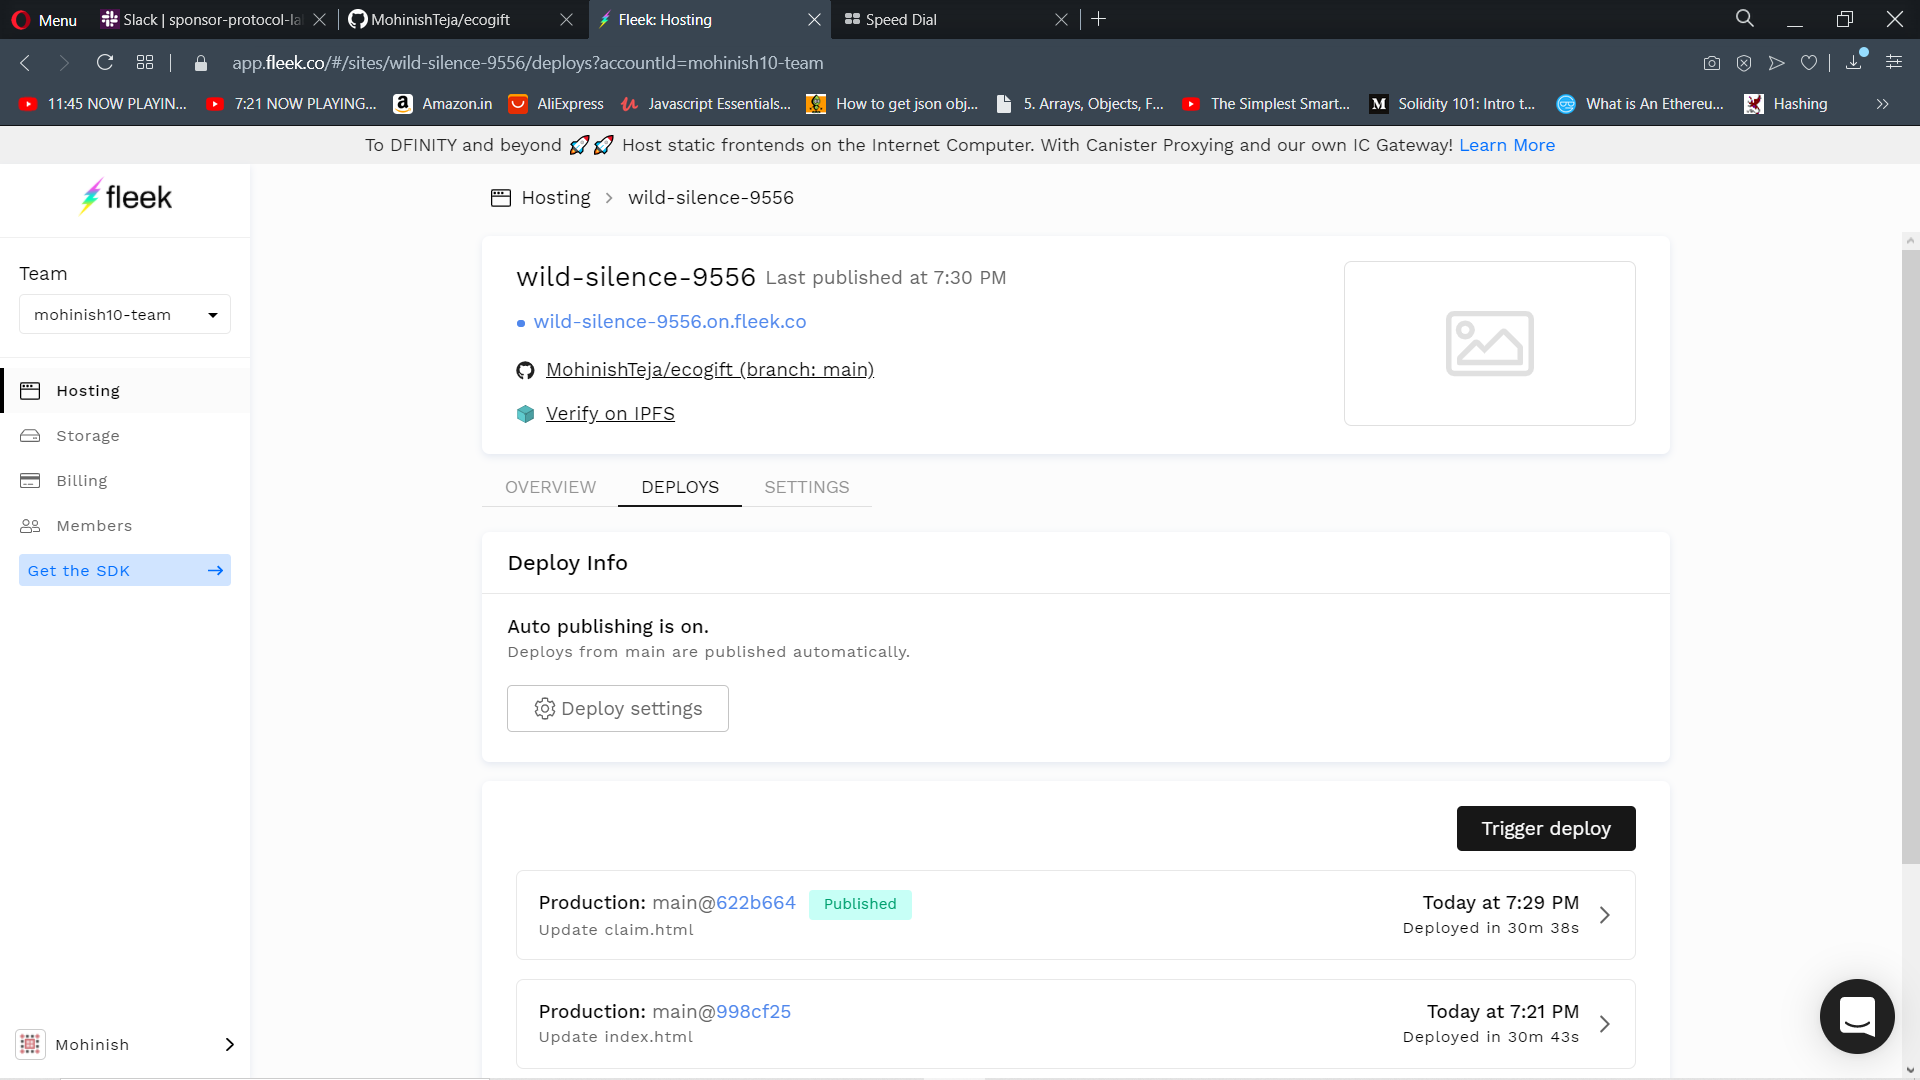1920x1080 pixels.
Task: Click the site preview thumbnail placeholder
Action: [x=1489, y=343]
